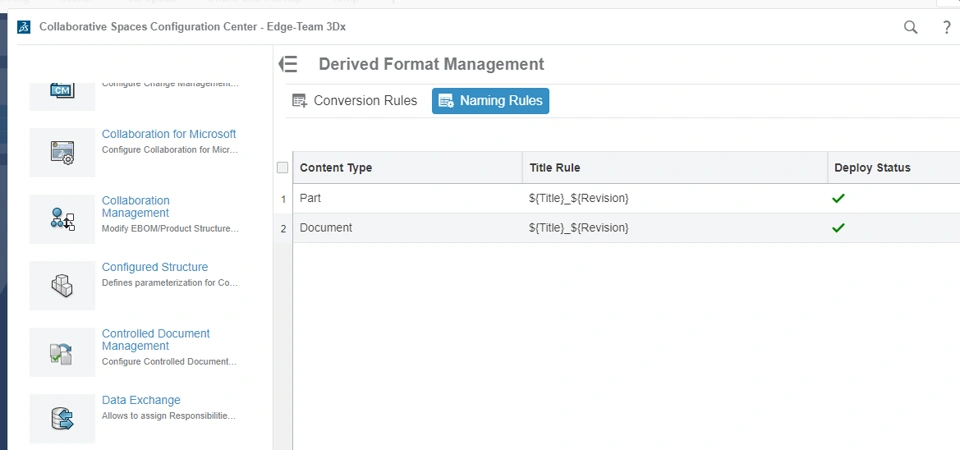
Task: Click the Collaboration Management icon
Action: 62,219
